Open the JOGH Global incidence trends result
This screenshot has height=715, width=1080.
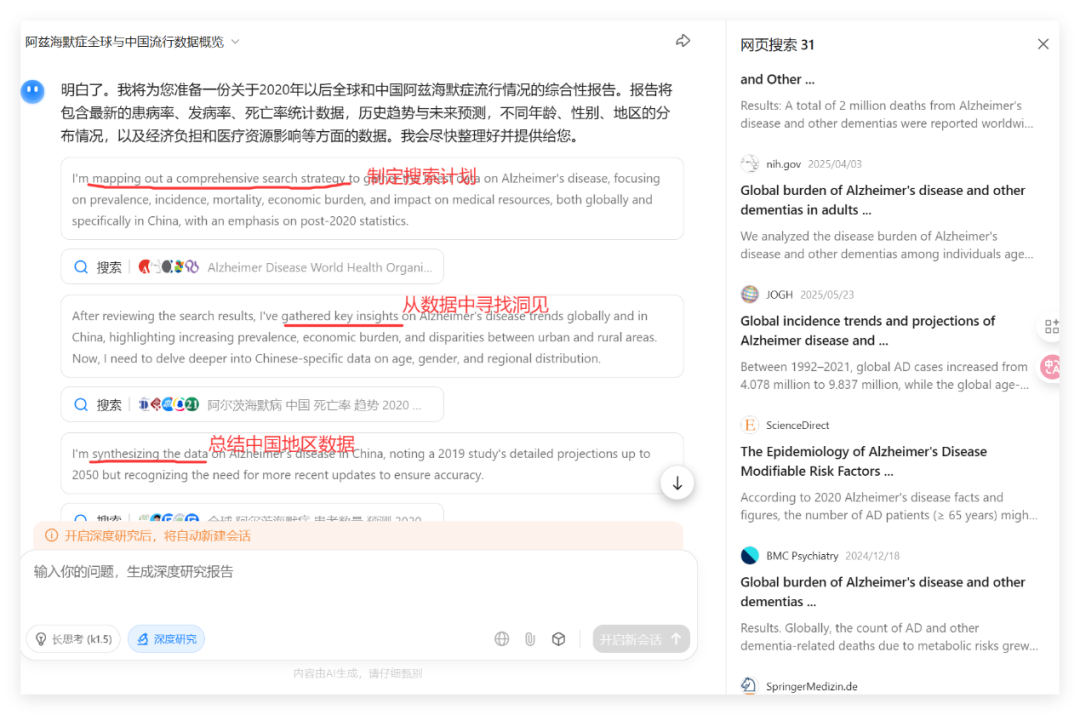coord(889,340)
